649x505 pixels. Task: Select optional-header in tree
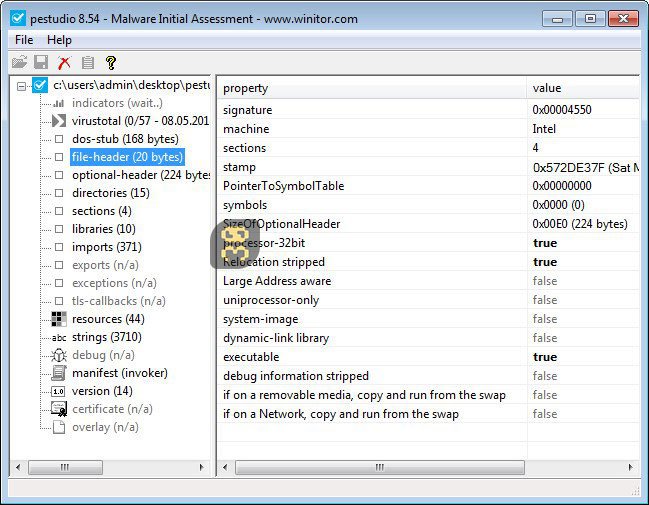pos(141,175)
